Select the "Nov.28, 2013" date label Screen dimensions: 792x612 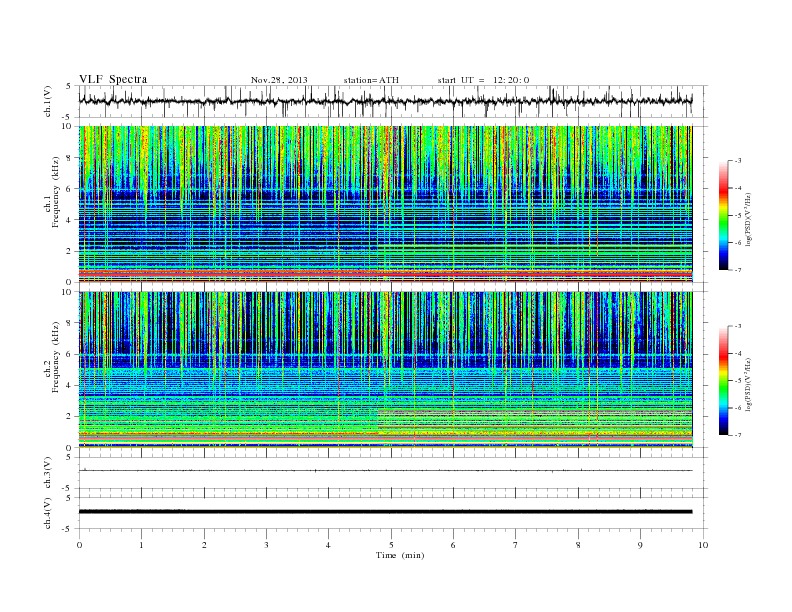coord(279,80)
